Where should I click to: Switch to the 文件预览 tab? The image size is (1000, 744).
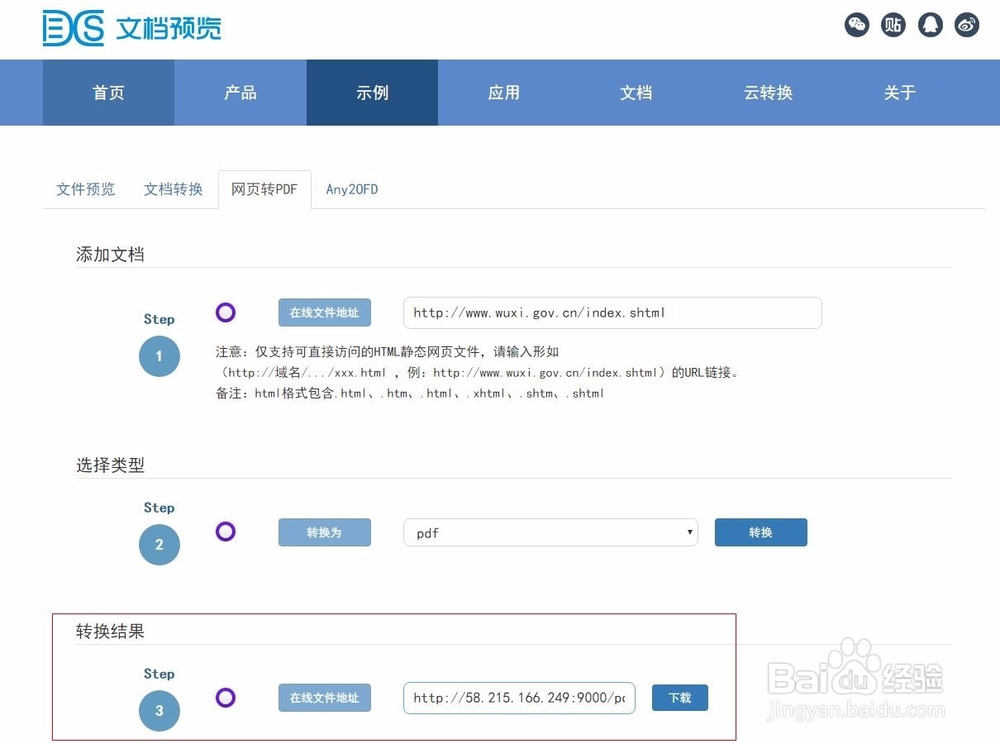tap(85, 189)
